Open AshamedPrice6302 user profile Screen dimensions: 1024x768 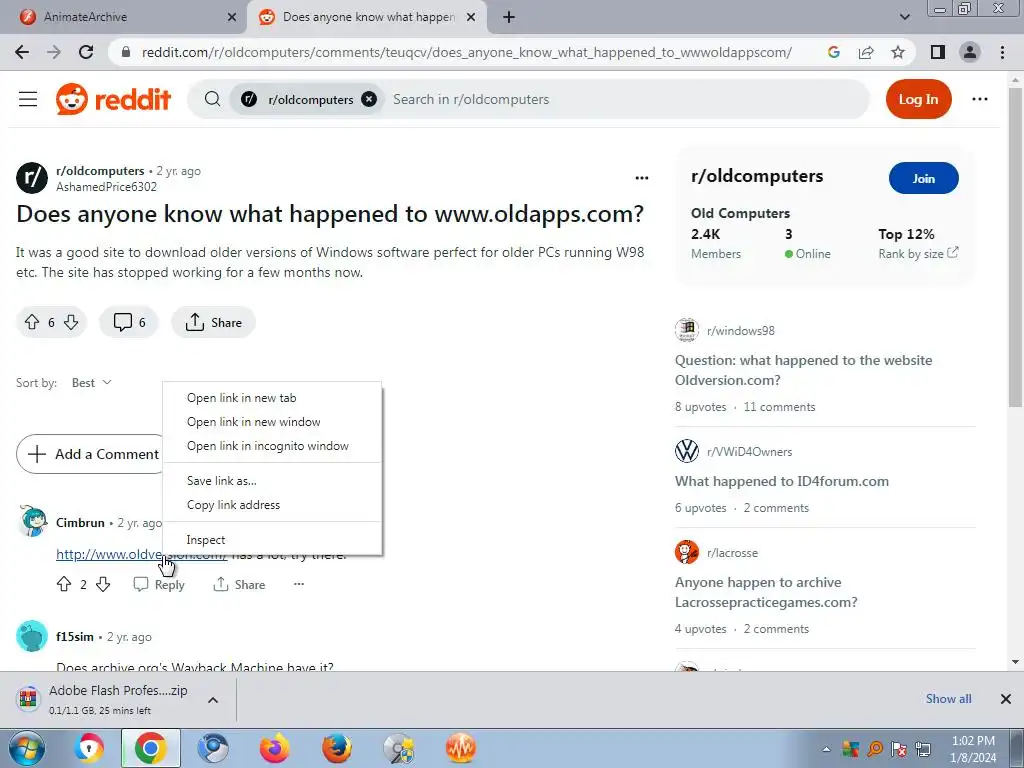pyautogui.click(x=106, y=187)
